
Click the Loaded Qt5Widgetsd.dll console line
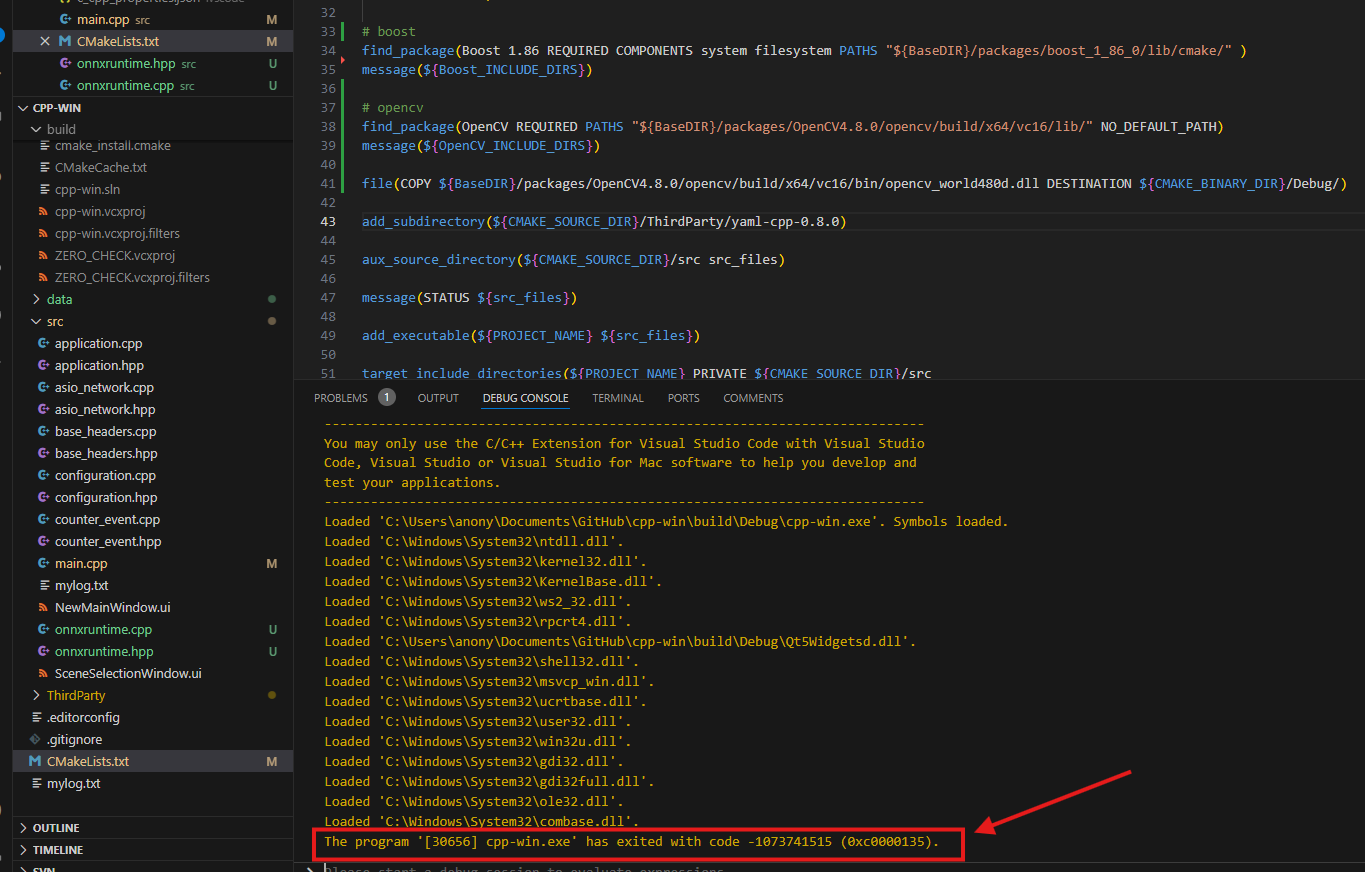(620, 642)
